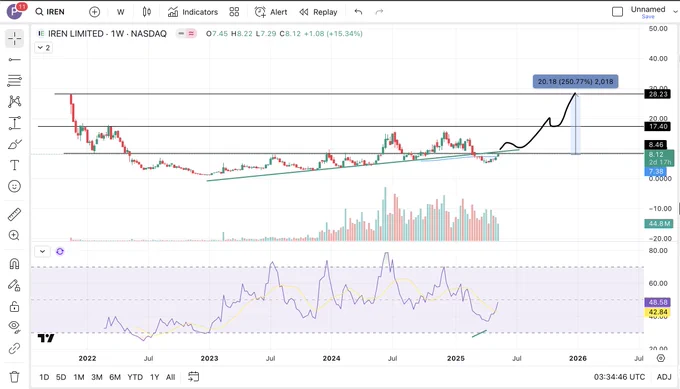Open chart settings gear on time axis
Viewport: 680px width, 389px height.
click(x=660, y=358)
